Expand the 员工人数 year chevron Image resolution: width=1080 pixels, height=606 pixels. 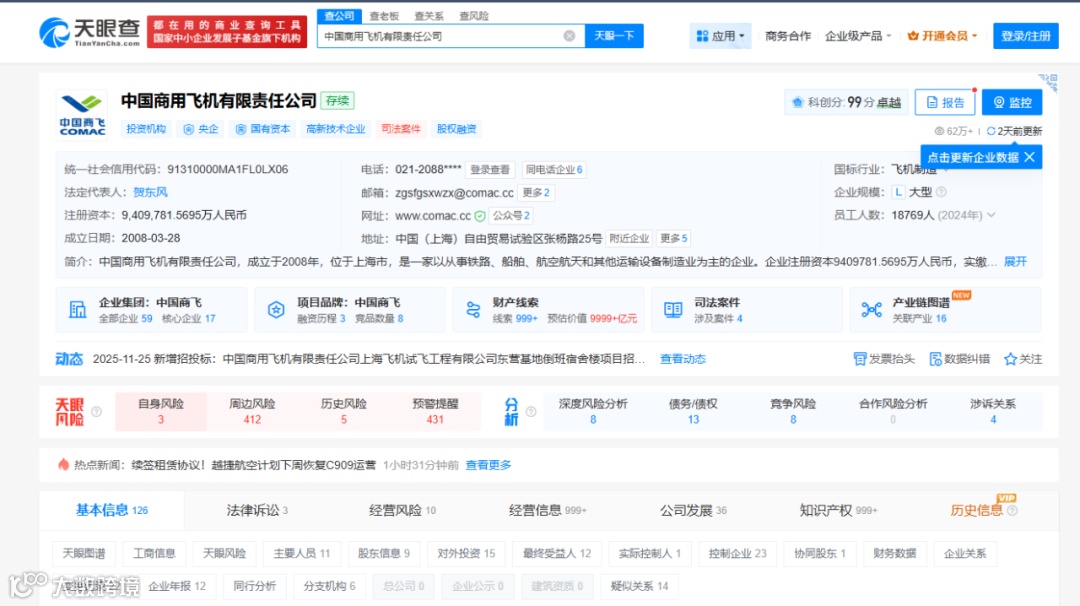click(991, 215)
